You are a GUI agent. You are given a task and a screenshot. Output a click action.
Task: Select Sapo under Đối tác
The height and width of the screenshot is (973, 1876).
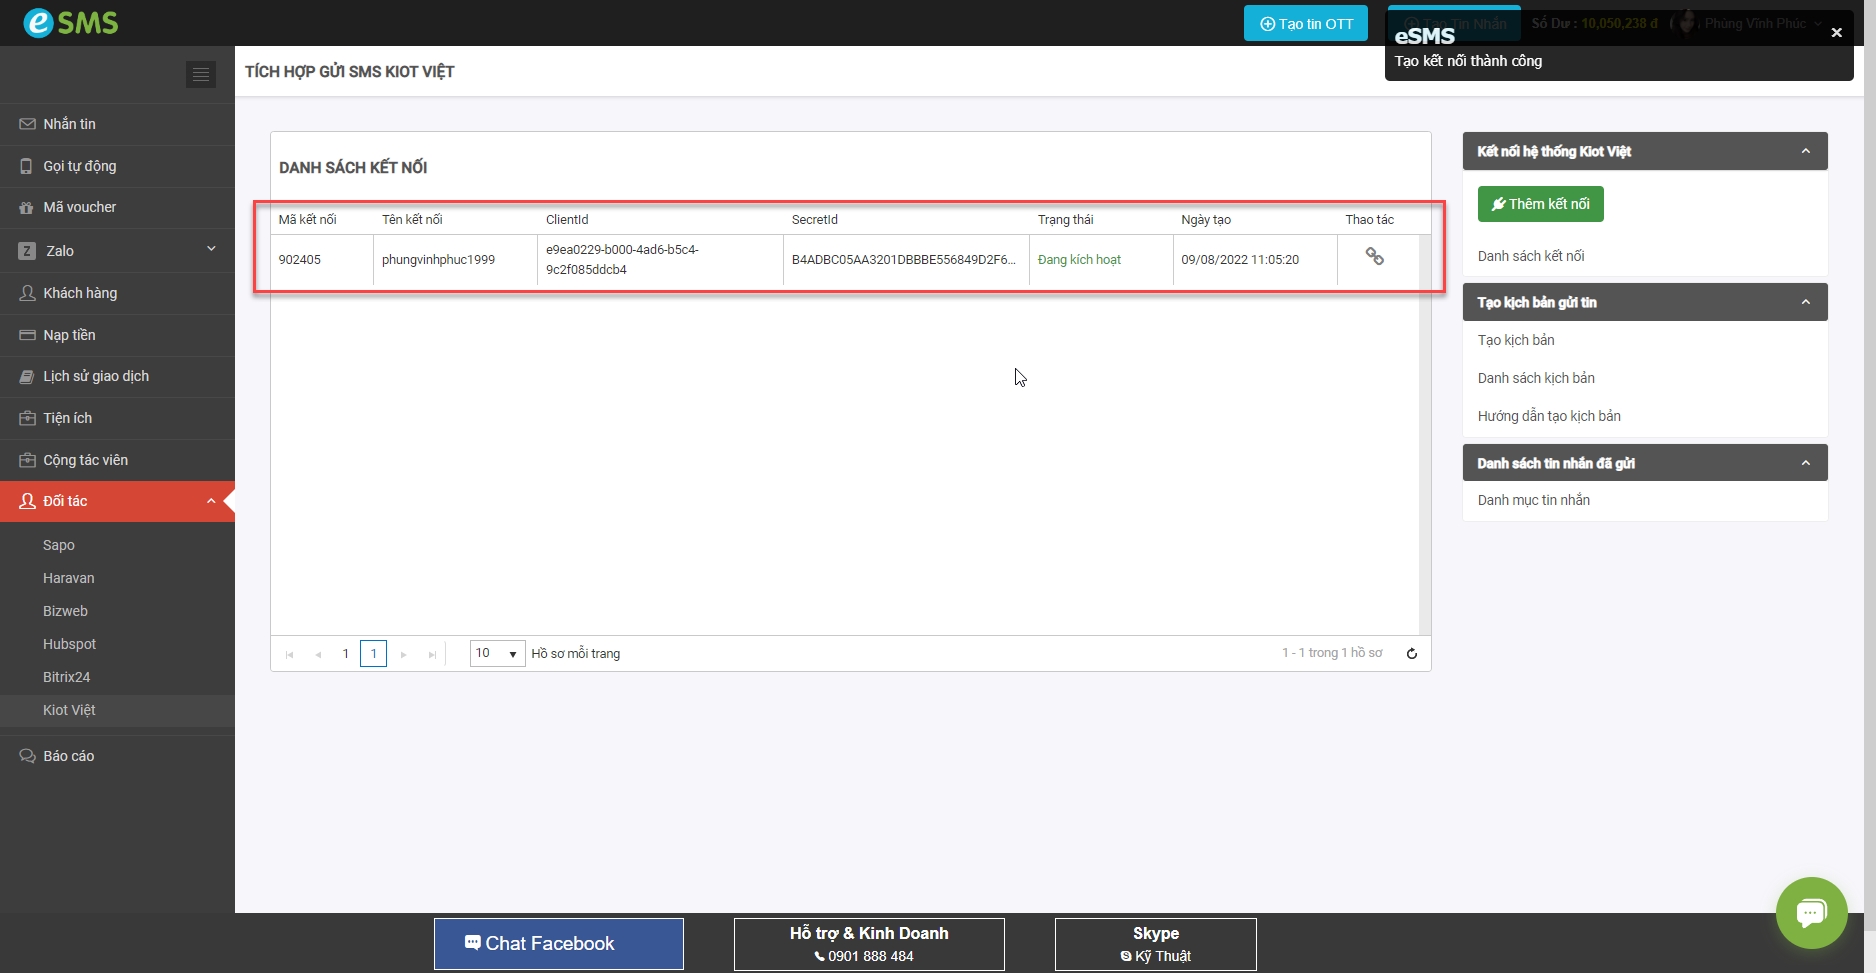(x=59, y=545)
